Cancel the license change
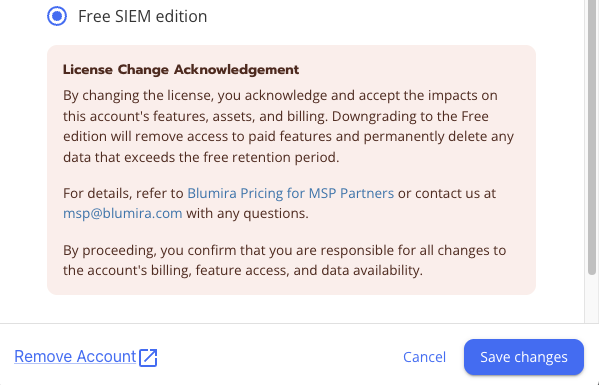Screen dimensions: 599x385 [424, 357]
